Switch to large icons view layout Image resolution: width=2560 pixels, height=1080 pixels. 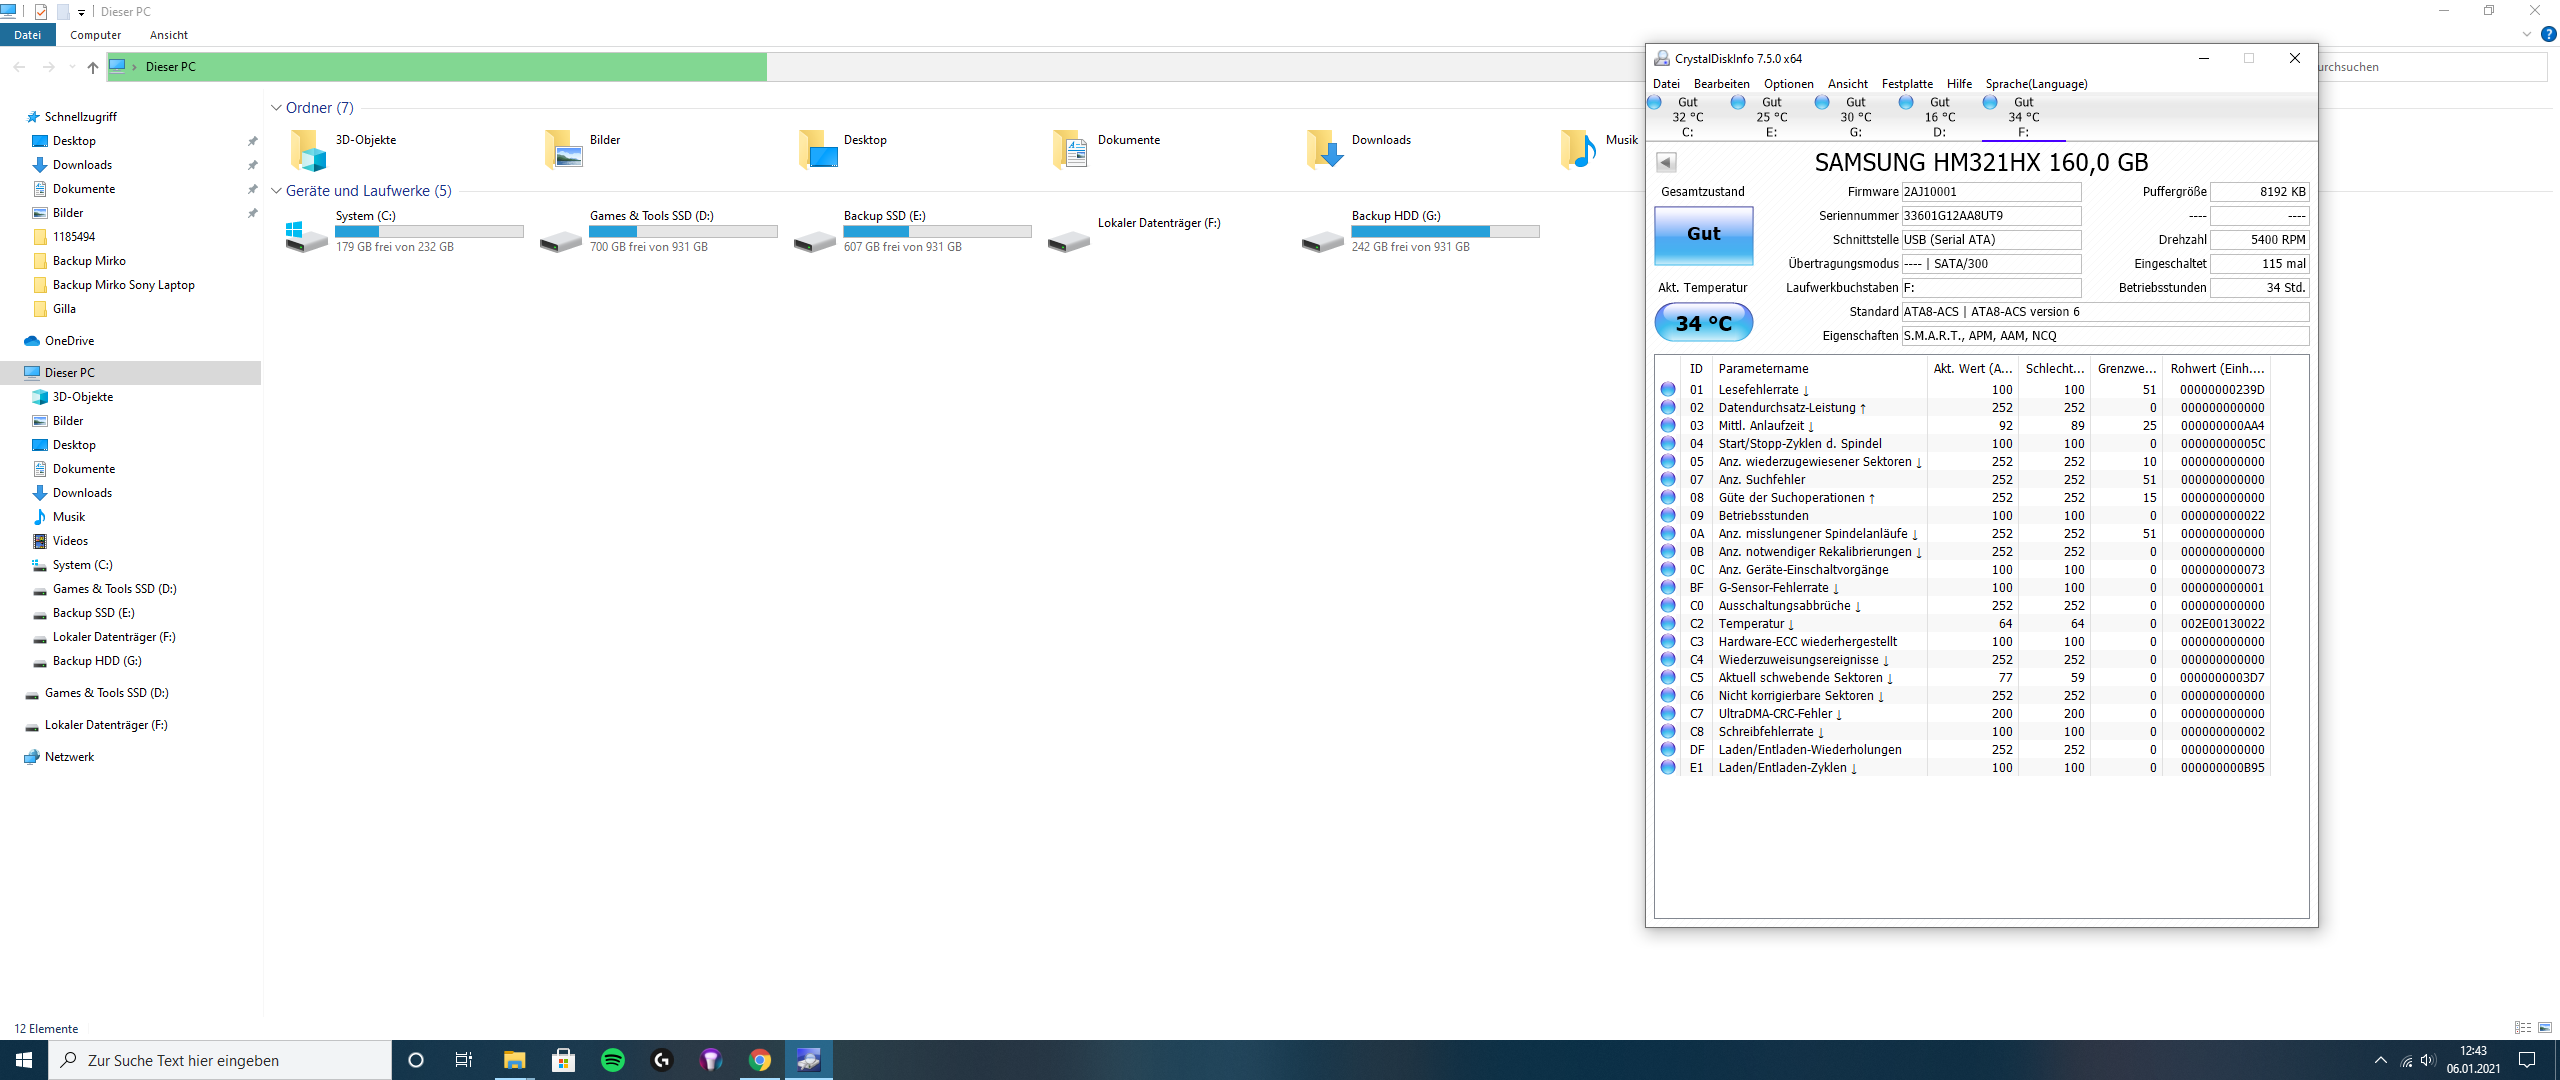coord(2545,1028)
